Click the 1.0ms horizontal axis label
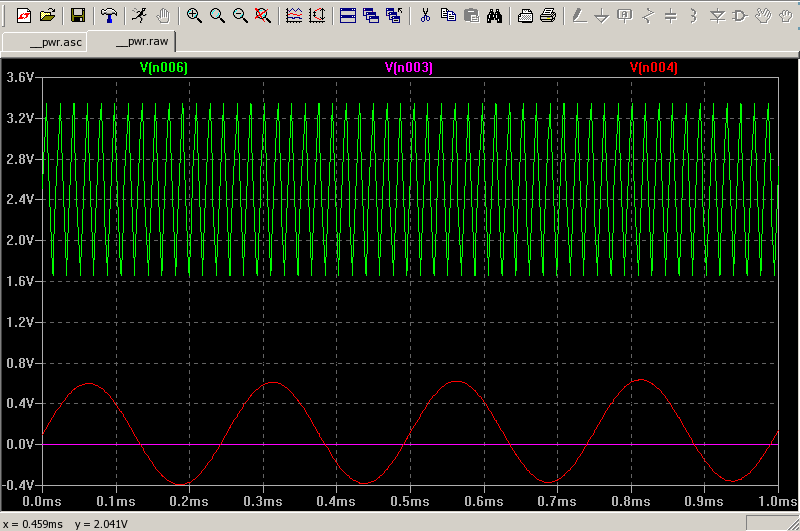 click(x=778, y=501)
